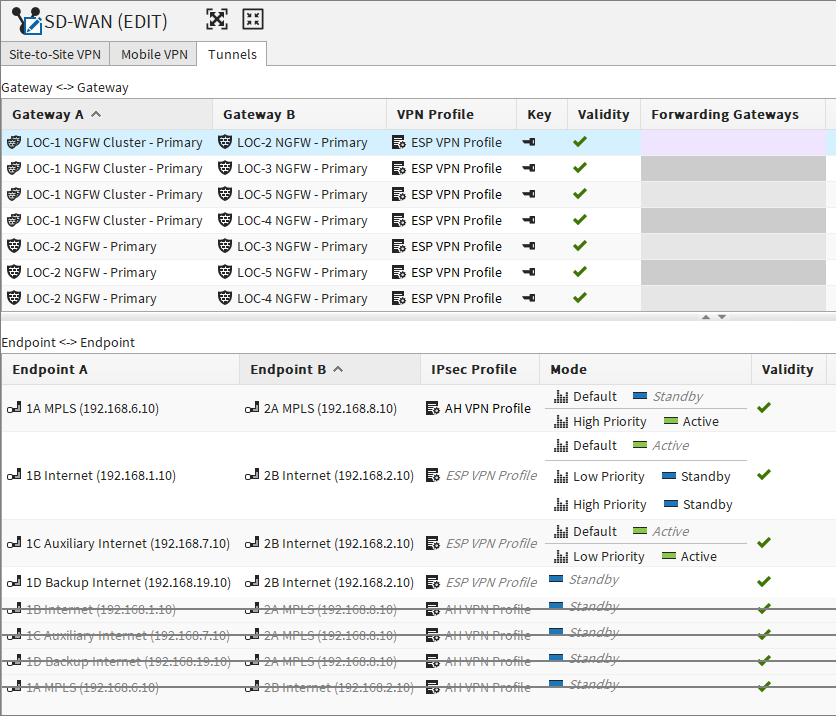836x716 pixels.
Task: Open the Mobile VPN tab
Action: 153,54
